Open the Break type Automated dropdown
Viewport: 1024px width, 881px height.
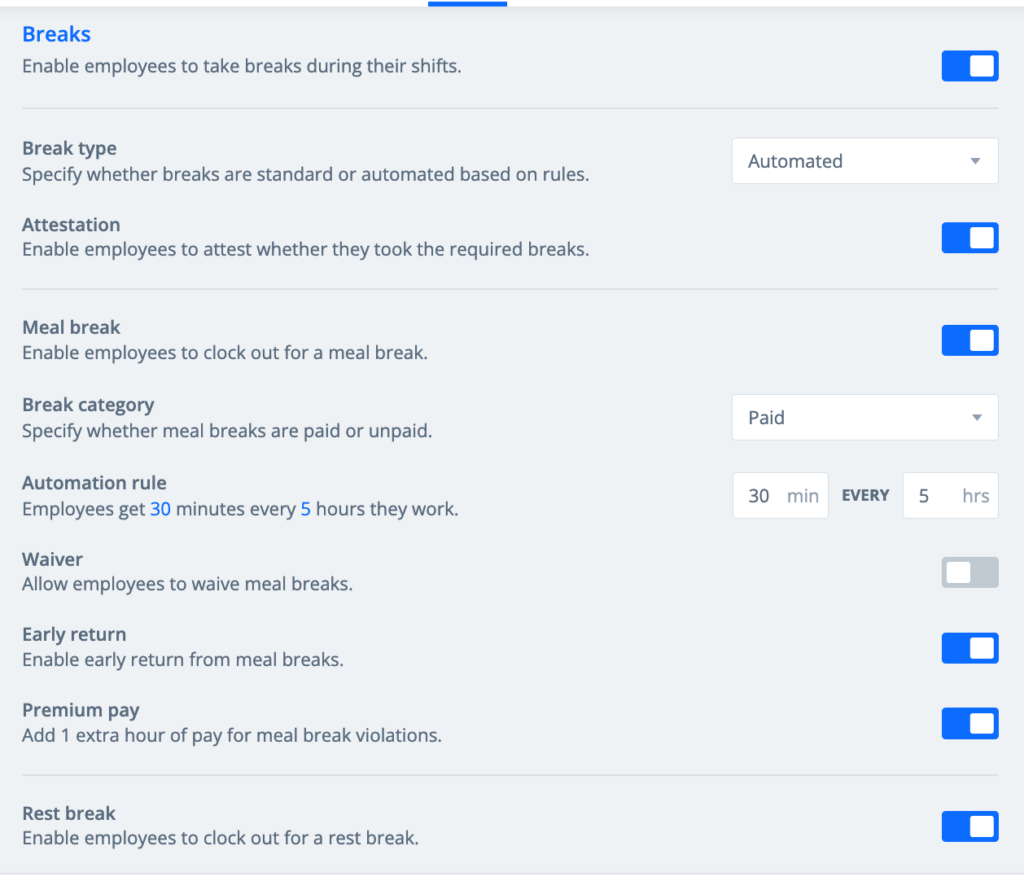pyautogui.click(x=865, y=161)
